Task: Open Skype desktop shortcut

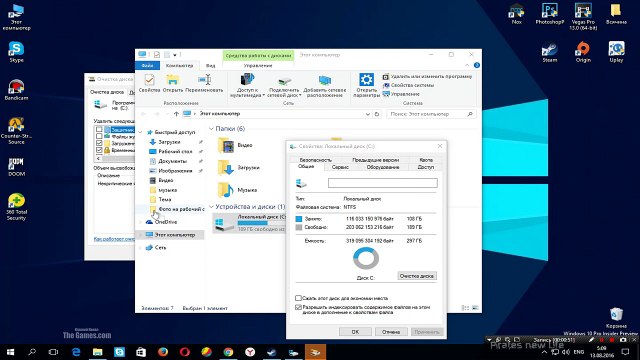Action: 16,51
